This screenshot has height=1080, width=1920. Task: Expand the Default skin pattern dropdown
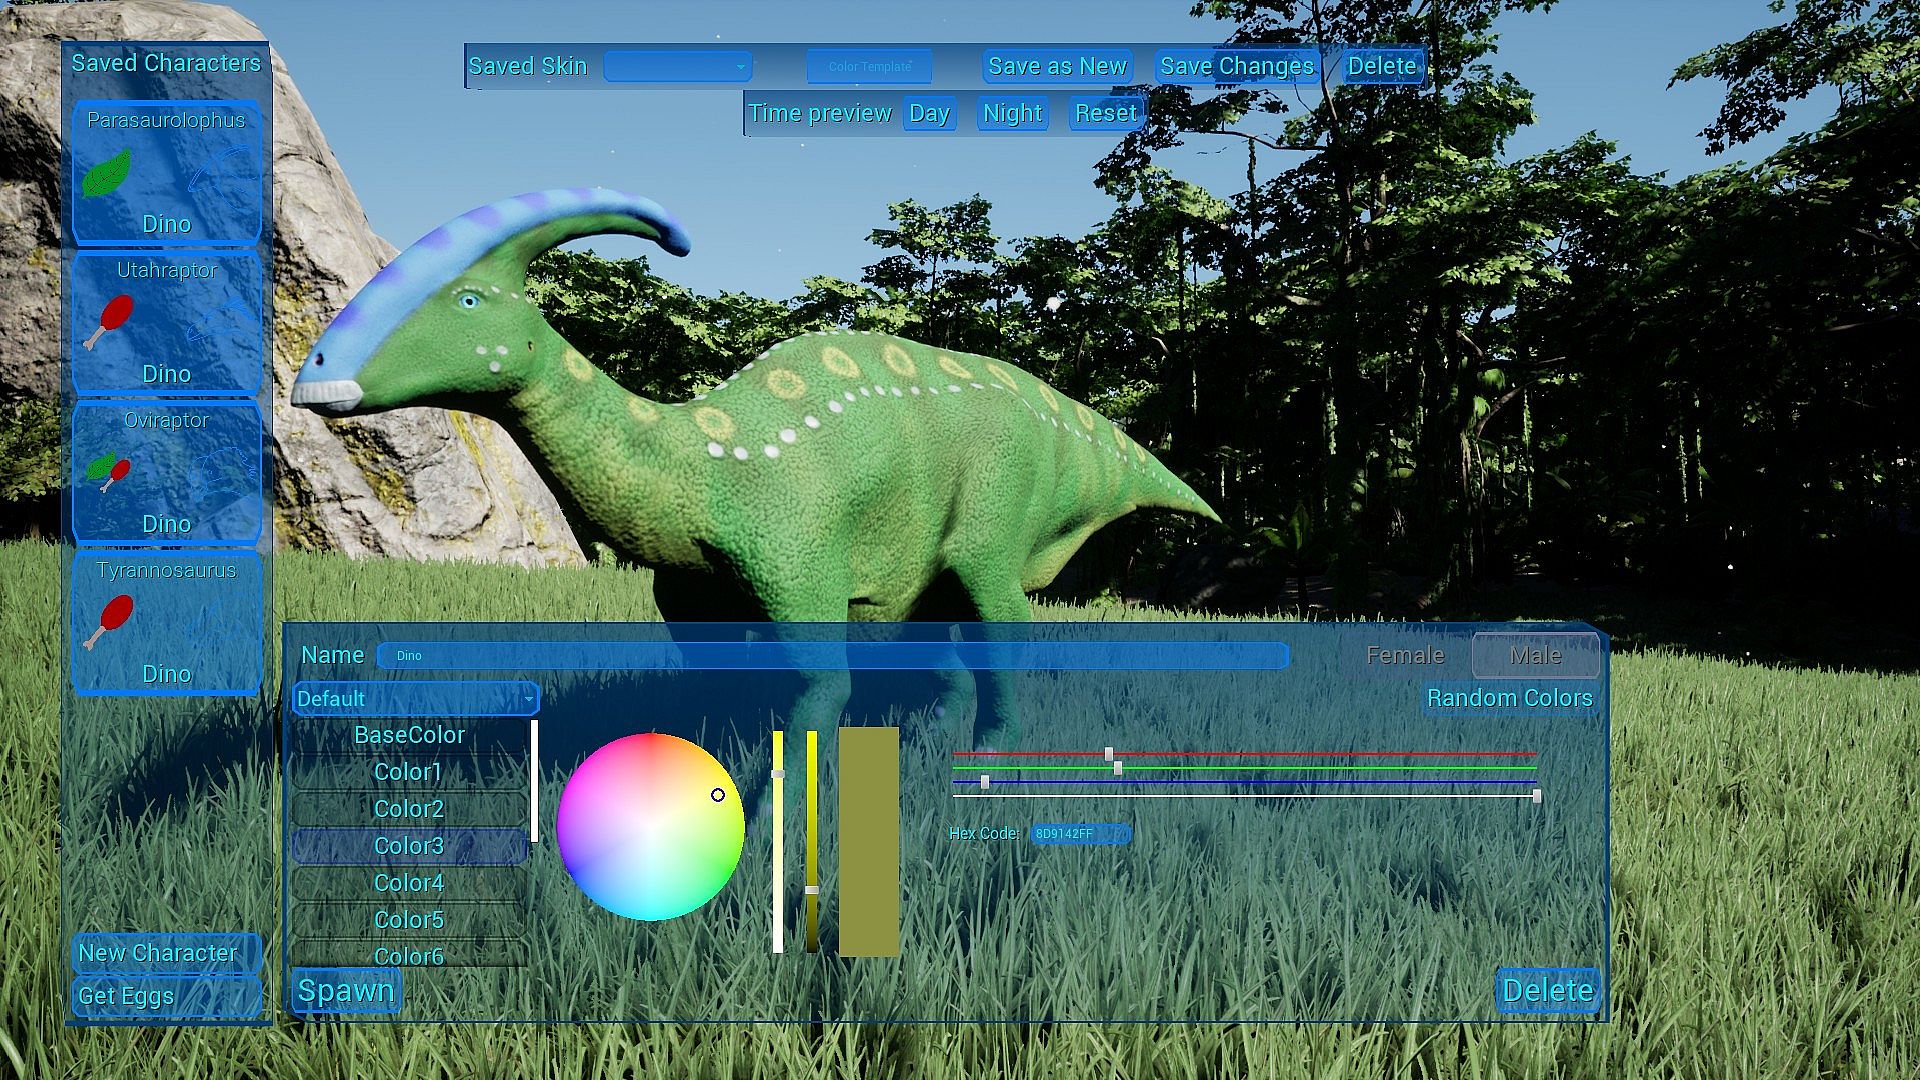(415, 698)
